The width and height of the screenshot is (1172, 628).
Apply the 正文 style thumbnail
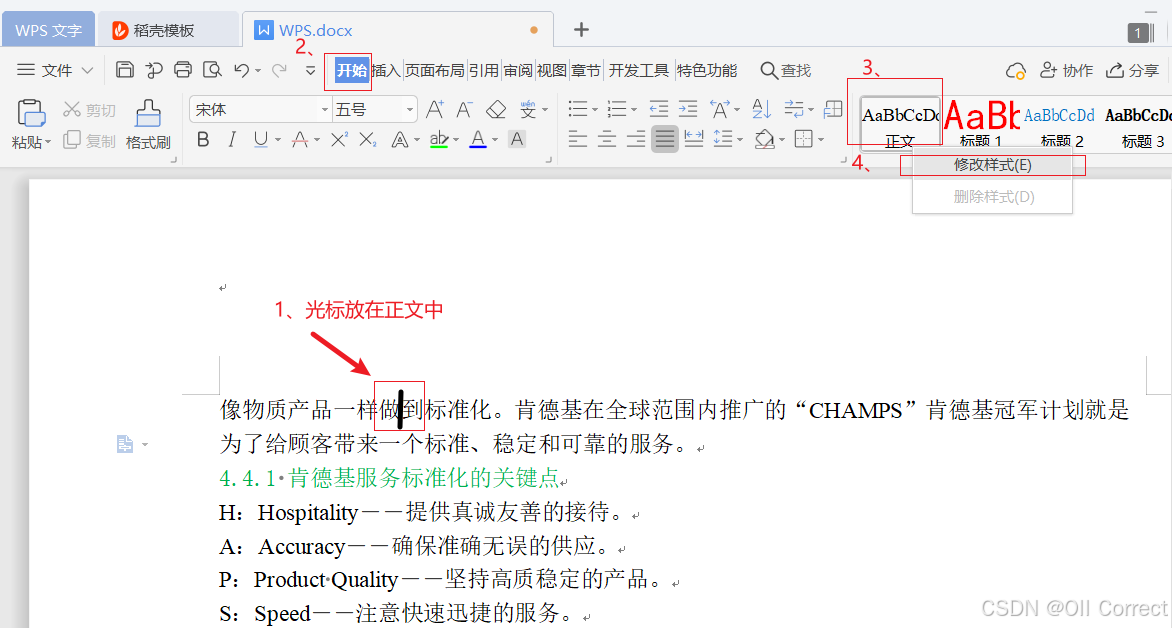click(x=900, y=123)
